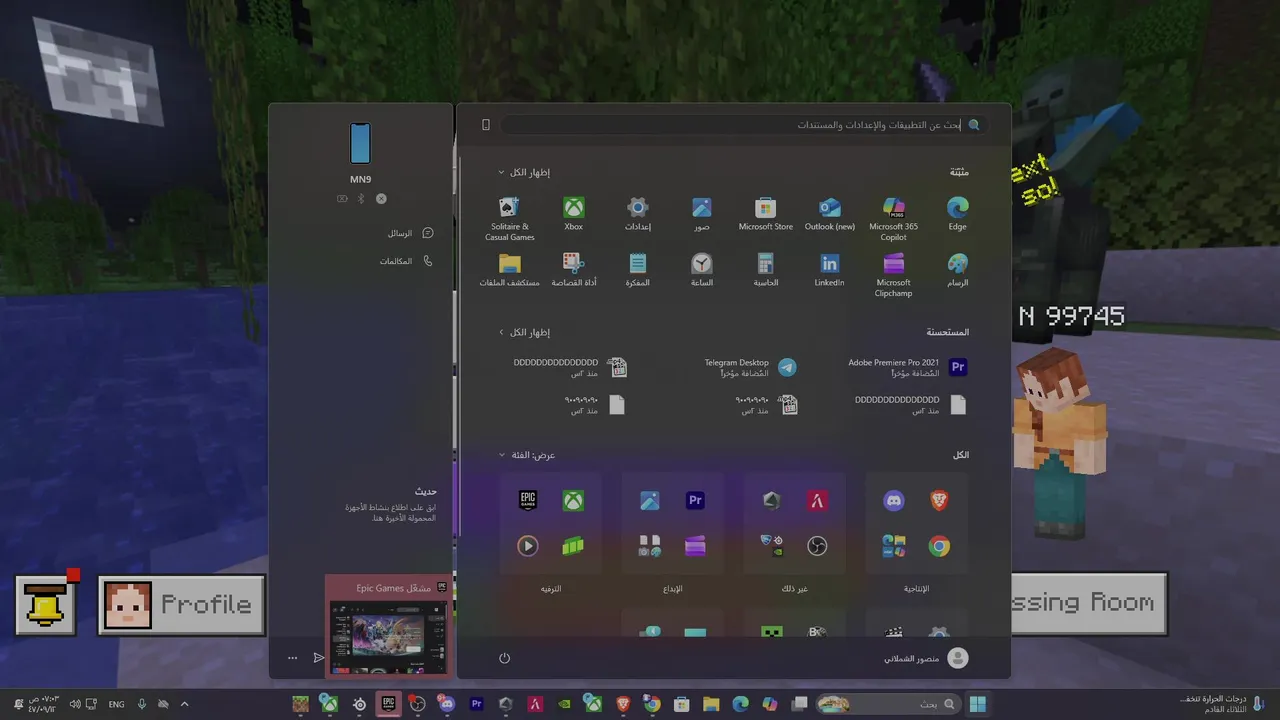
Task: Open الإنتاجية category folder label
Action: coord(916,589)
